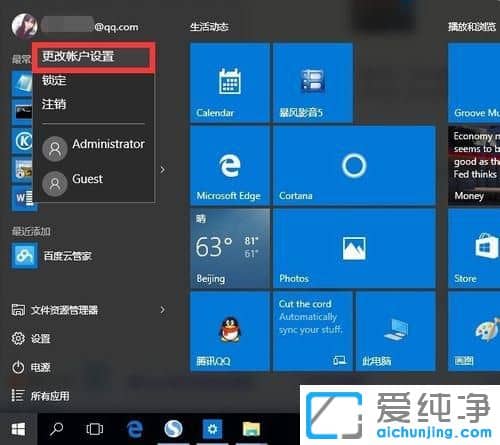Open the black command window app icon

pos(22,112)
